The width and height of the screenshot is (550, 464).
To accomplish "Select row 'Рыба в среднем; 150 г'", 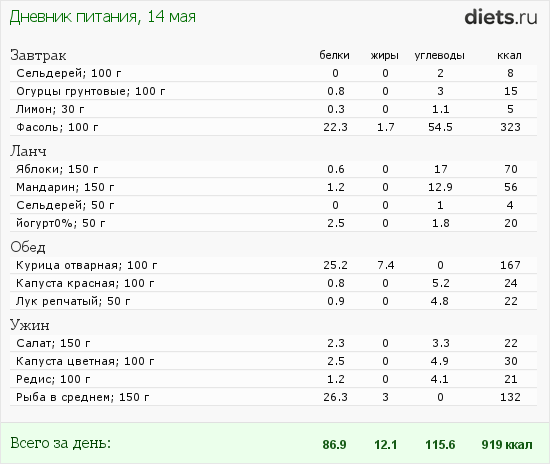I will pos(273,397).
